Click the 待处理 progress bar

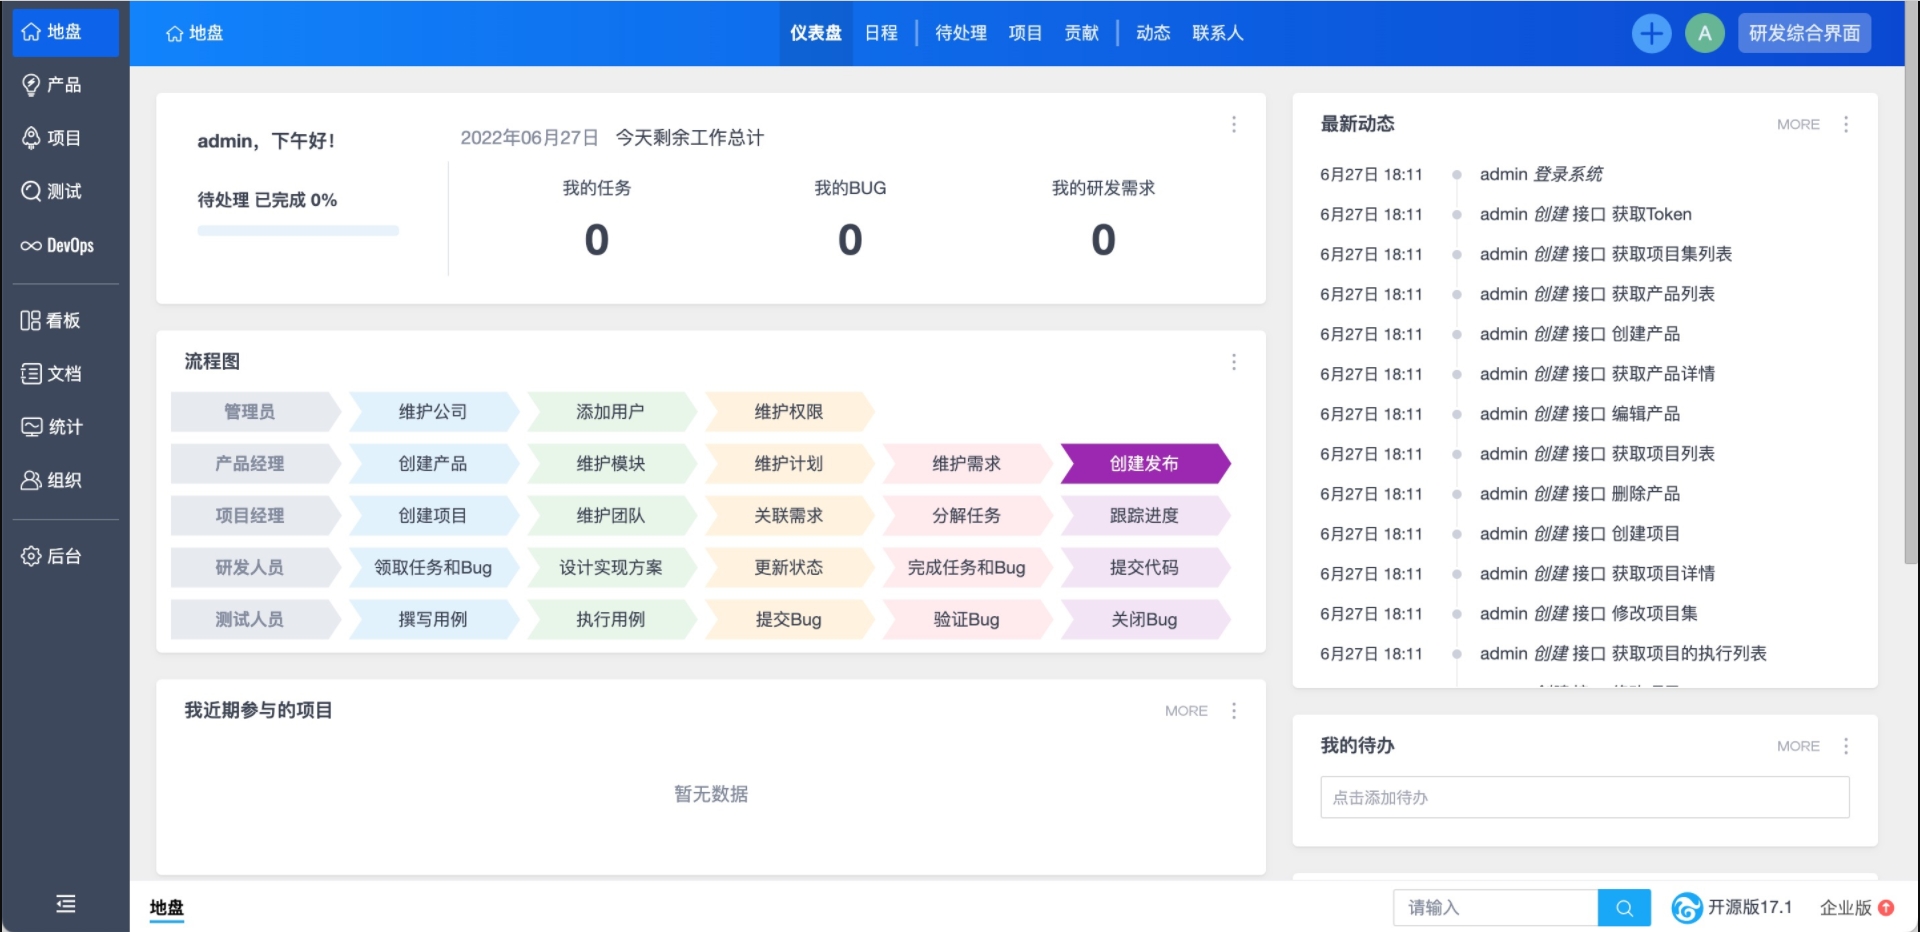(x=298, y=231)
